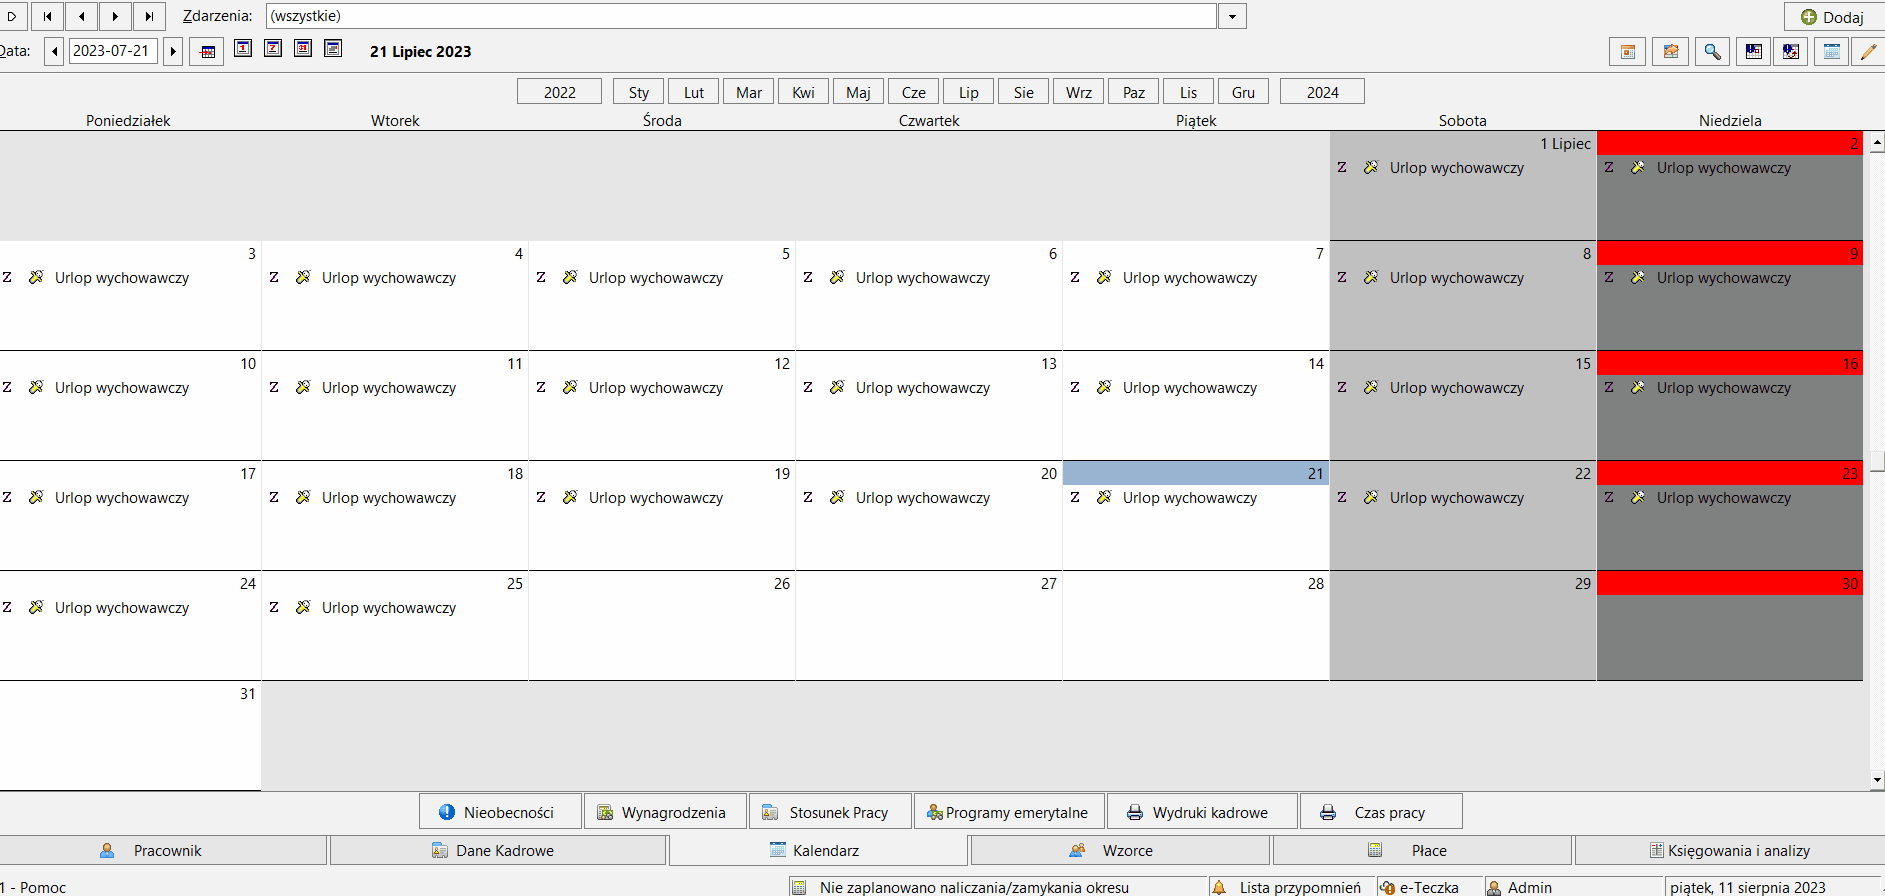Click the tools icon on July 21 event

1104,497
